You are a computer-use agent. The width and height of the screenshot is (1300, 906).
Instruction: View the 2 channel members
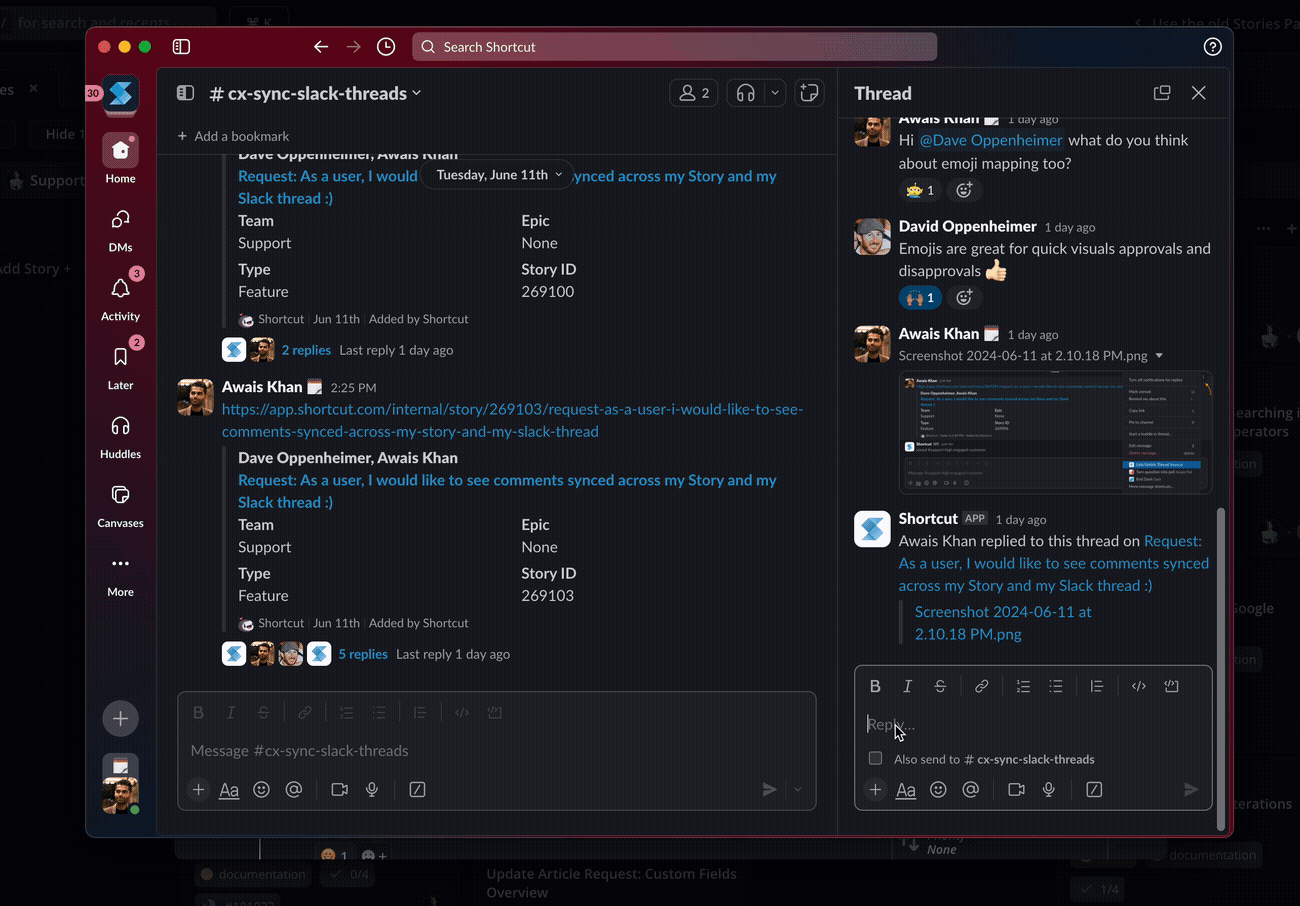(x=694, y=93)
